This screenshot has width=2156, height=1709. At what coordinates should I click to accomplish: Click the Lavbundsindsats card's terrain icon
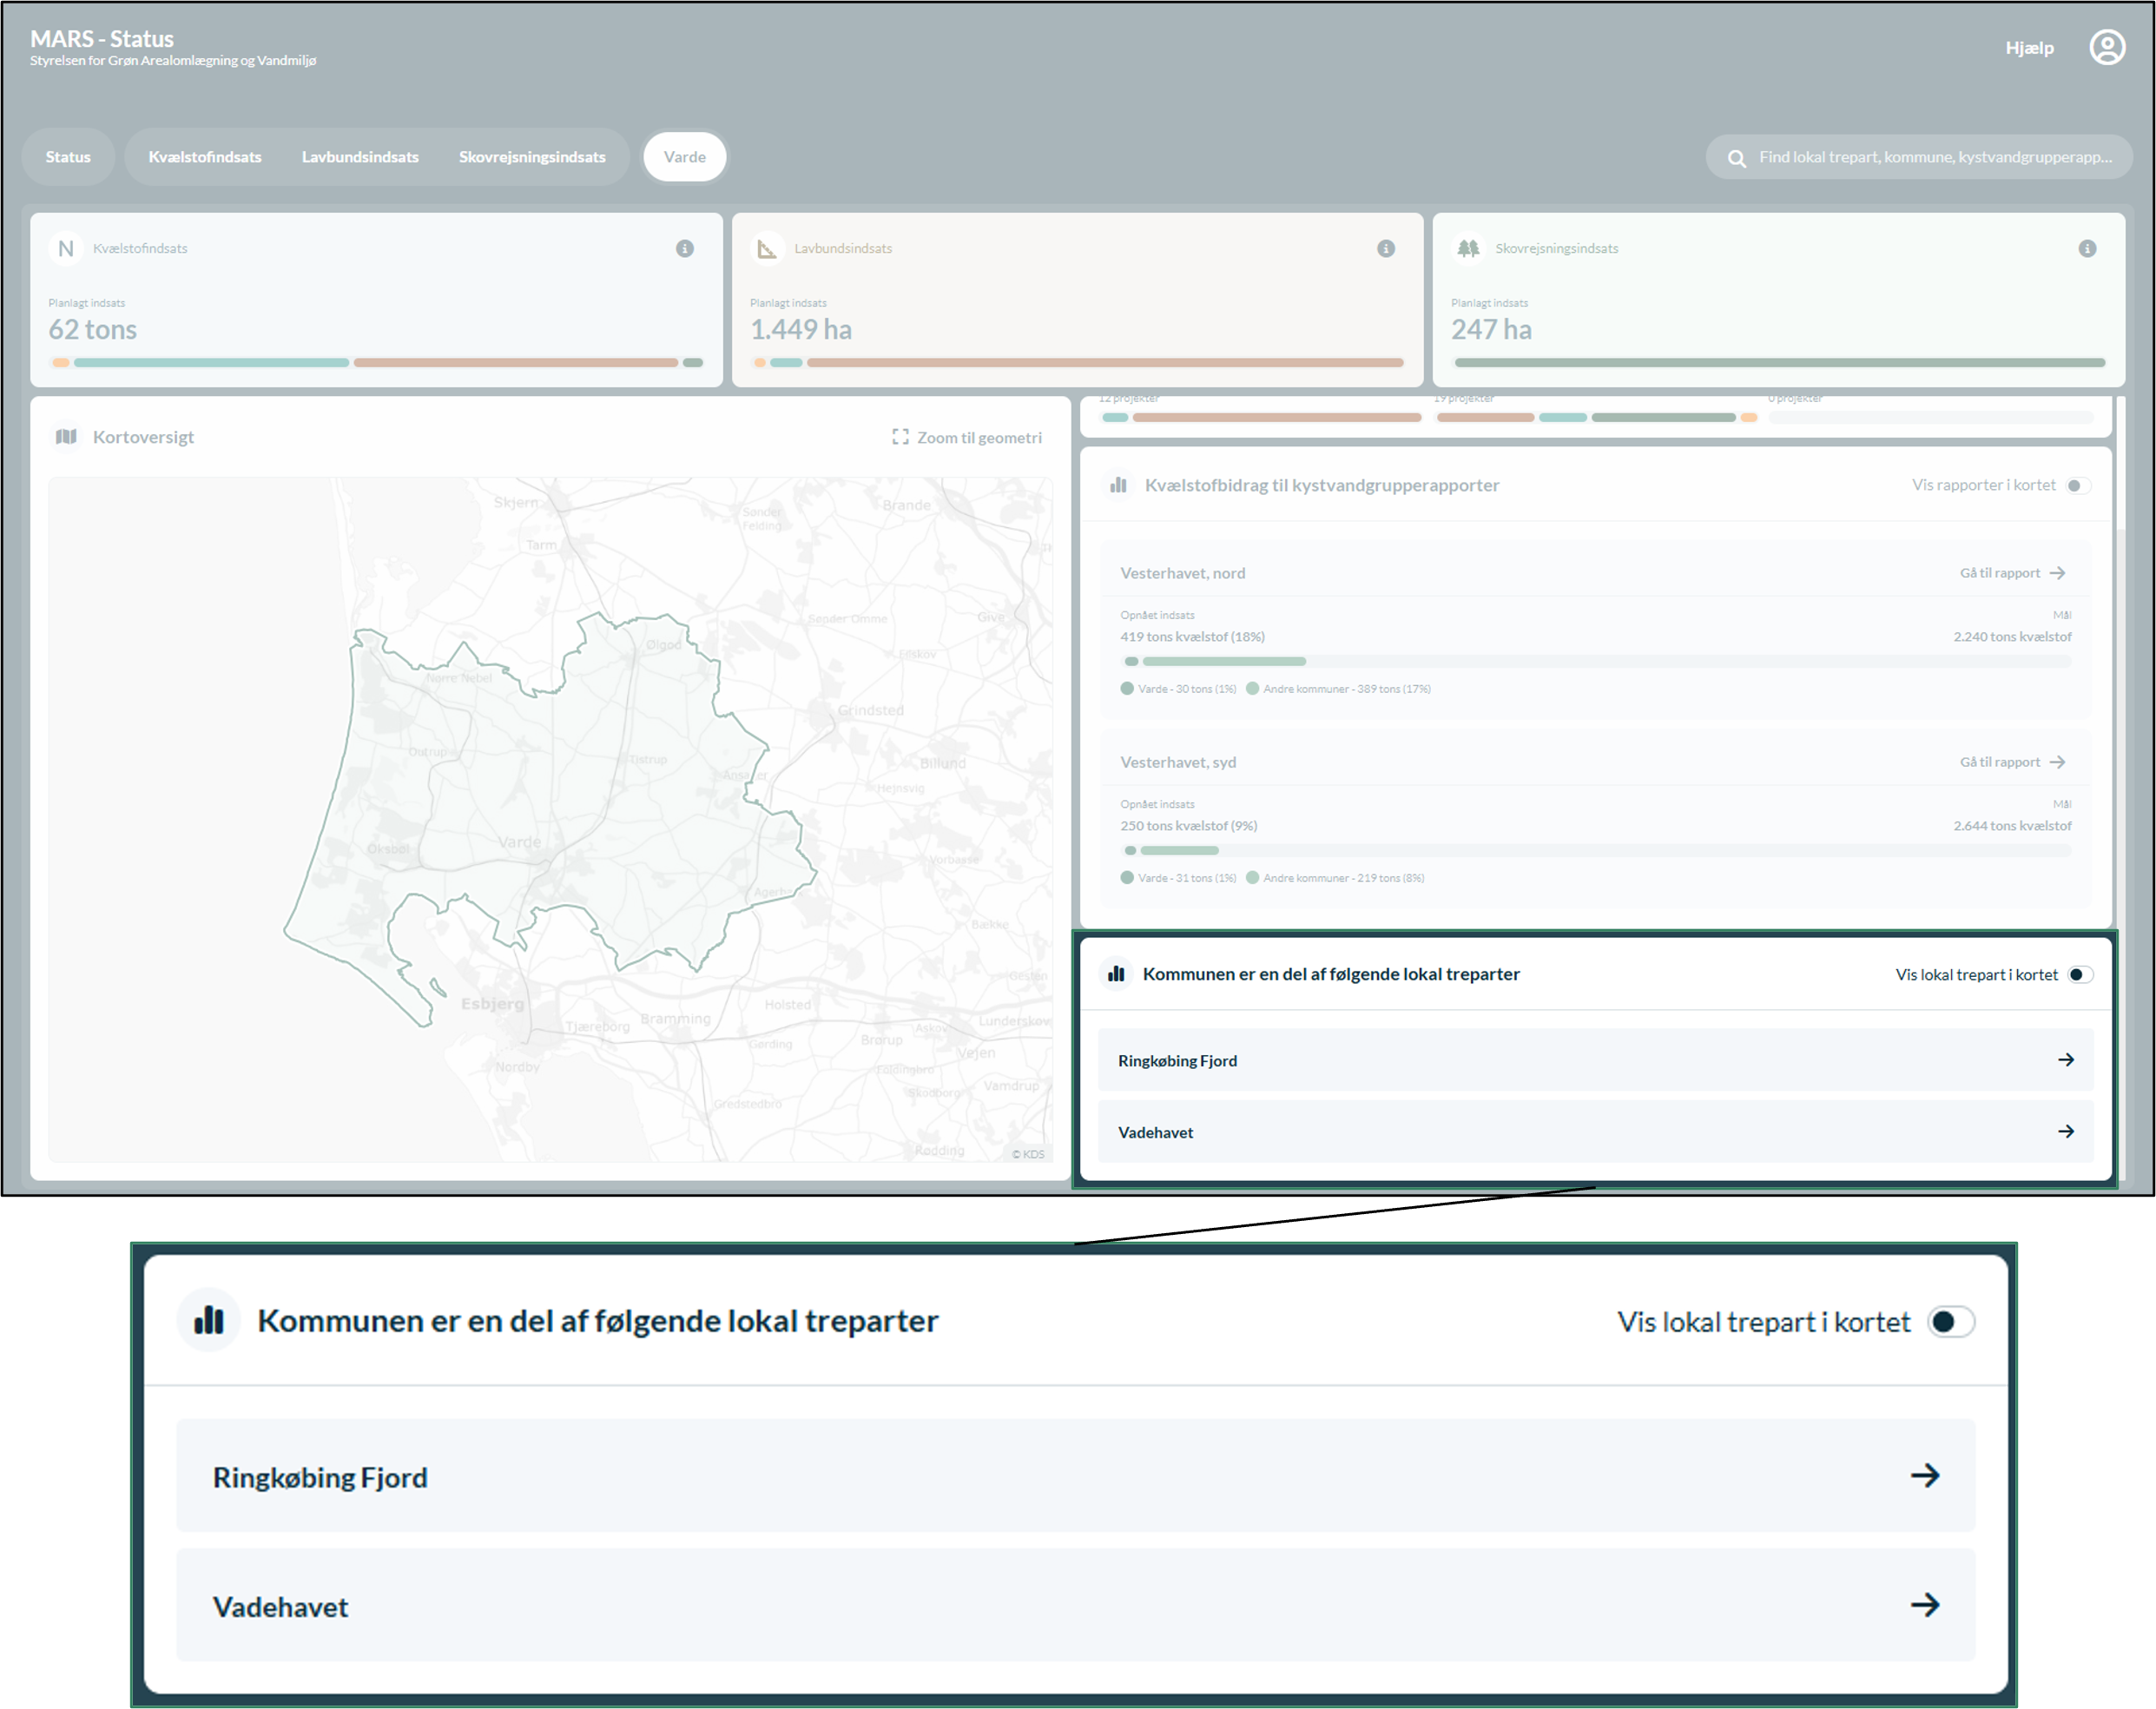pos(767,248)
